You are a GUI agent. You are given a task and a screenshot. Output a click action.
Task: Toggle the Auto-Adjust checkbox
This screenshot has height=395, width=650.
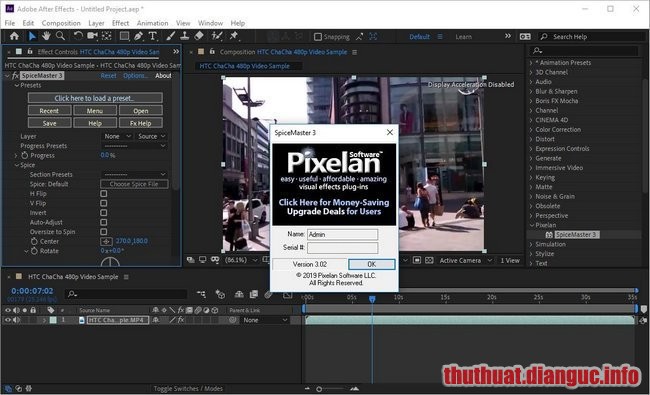(x=104, y=222)
